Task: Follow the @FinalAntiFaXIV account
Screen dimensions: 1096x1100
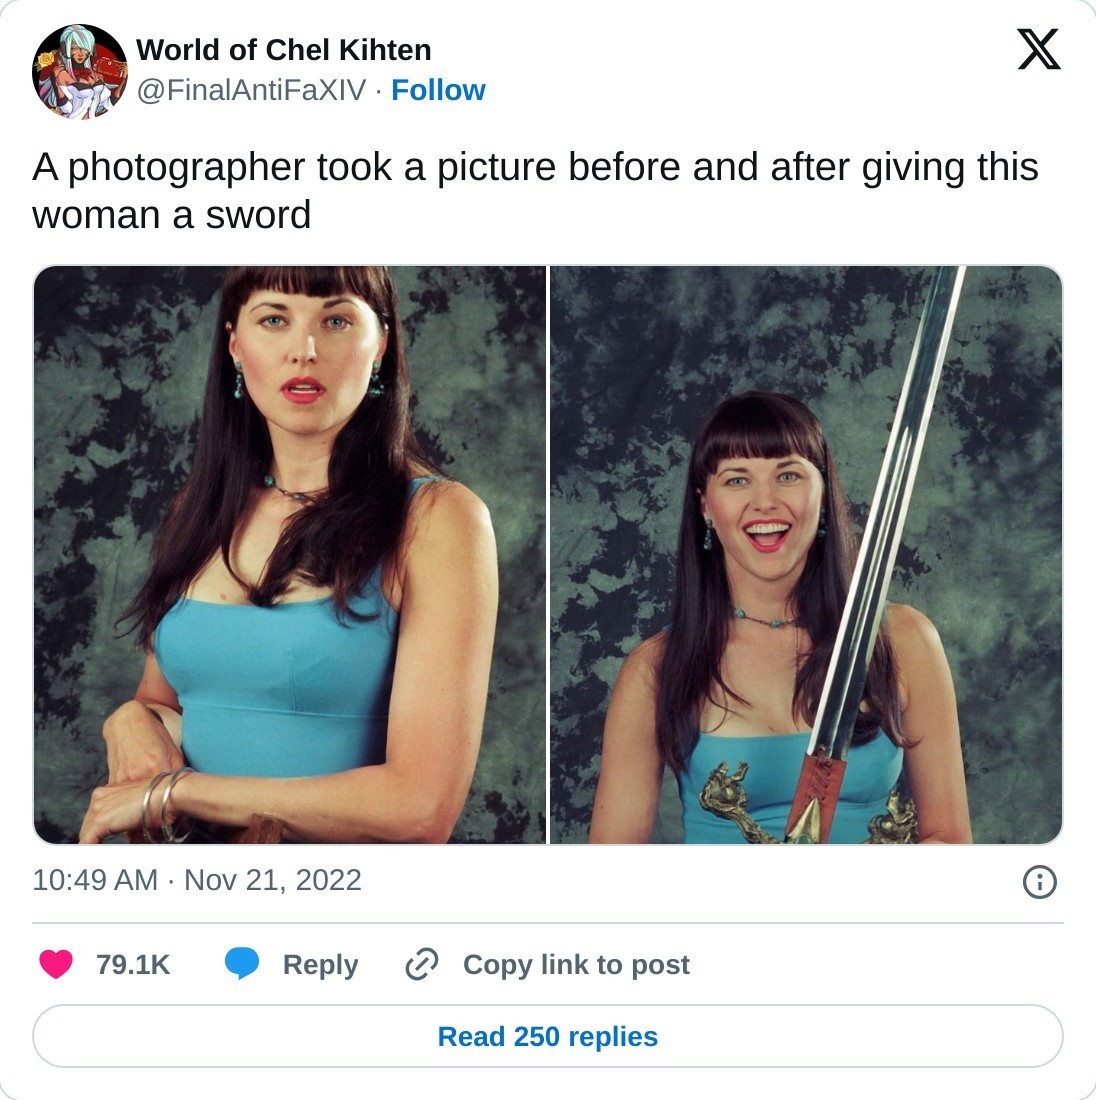Action: click(438, 90)
